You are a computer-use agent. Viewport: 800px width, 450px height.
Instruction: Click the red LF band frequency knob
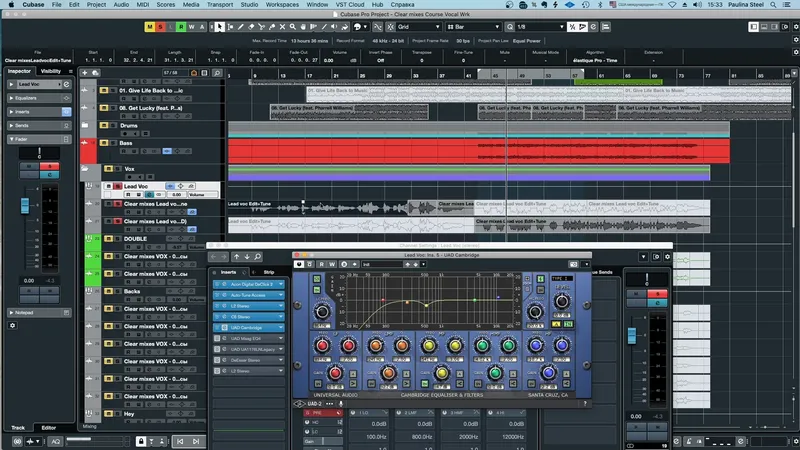[322, 346]
